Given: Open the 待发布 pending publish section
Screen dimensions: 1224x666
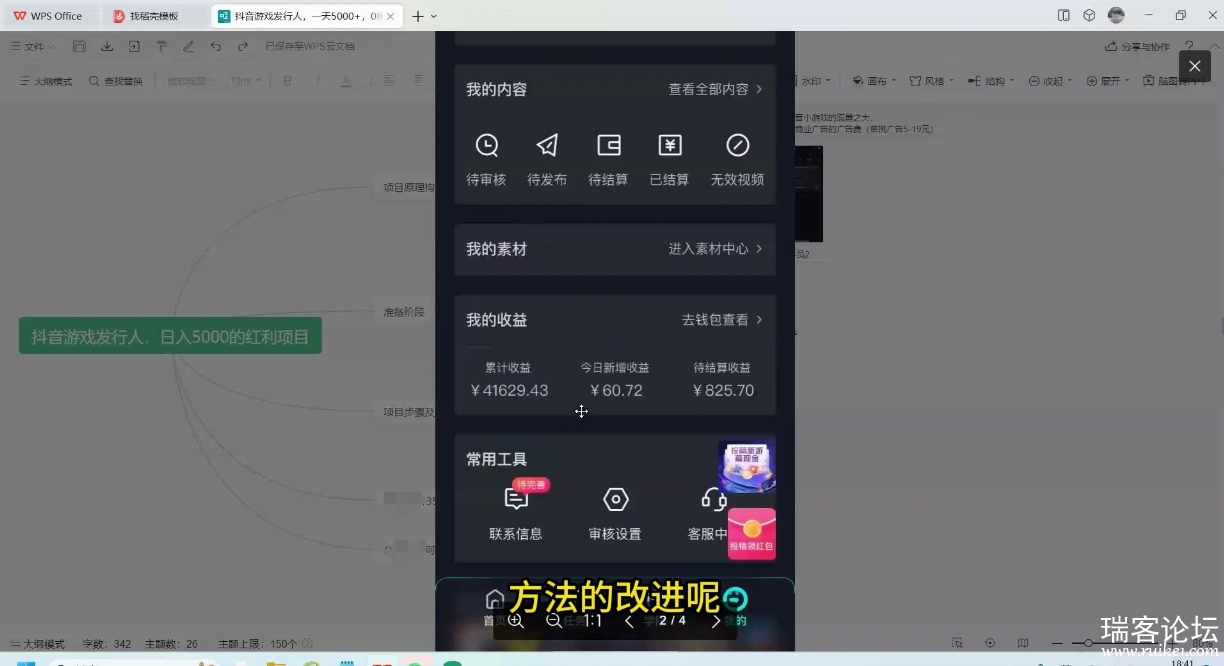Looking at the screenshot, I should click(x=547, y=160).
